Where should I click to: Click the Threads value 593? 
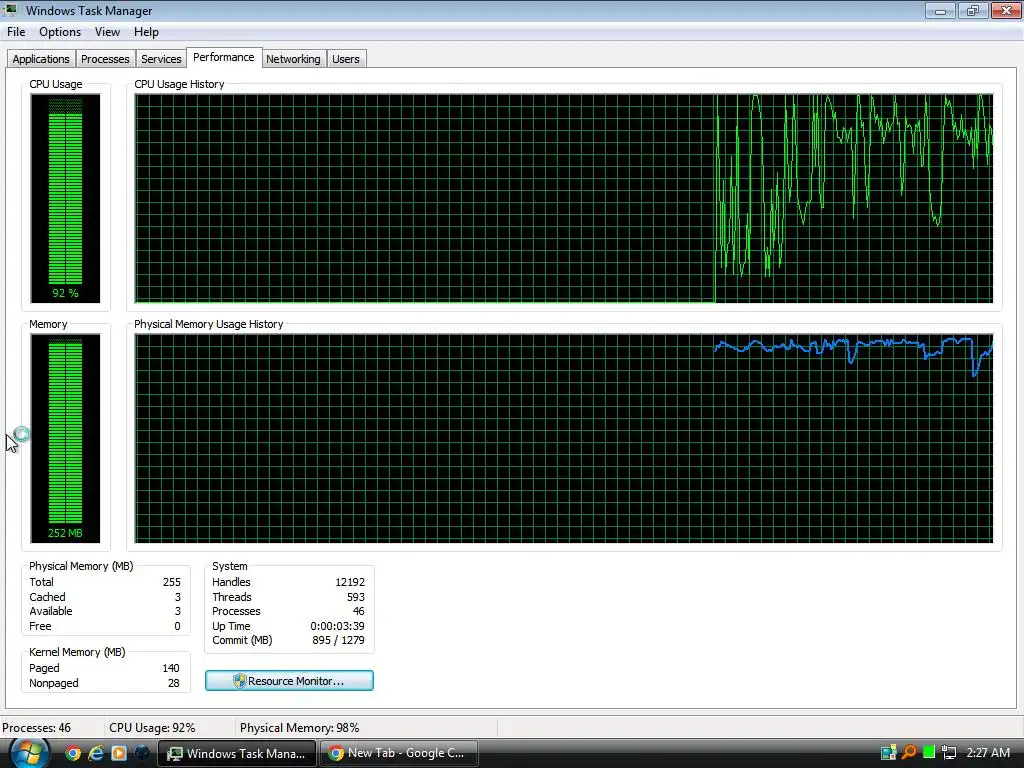coord(356,597)
